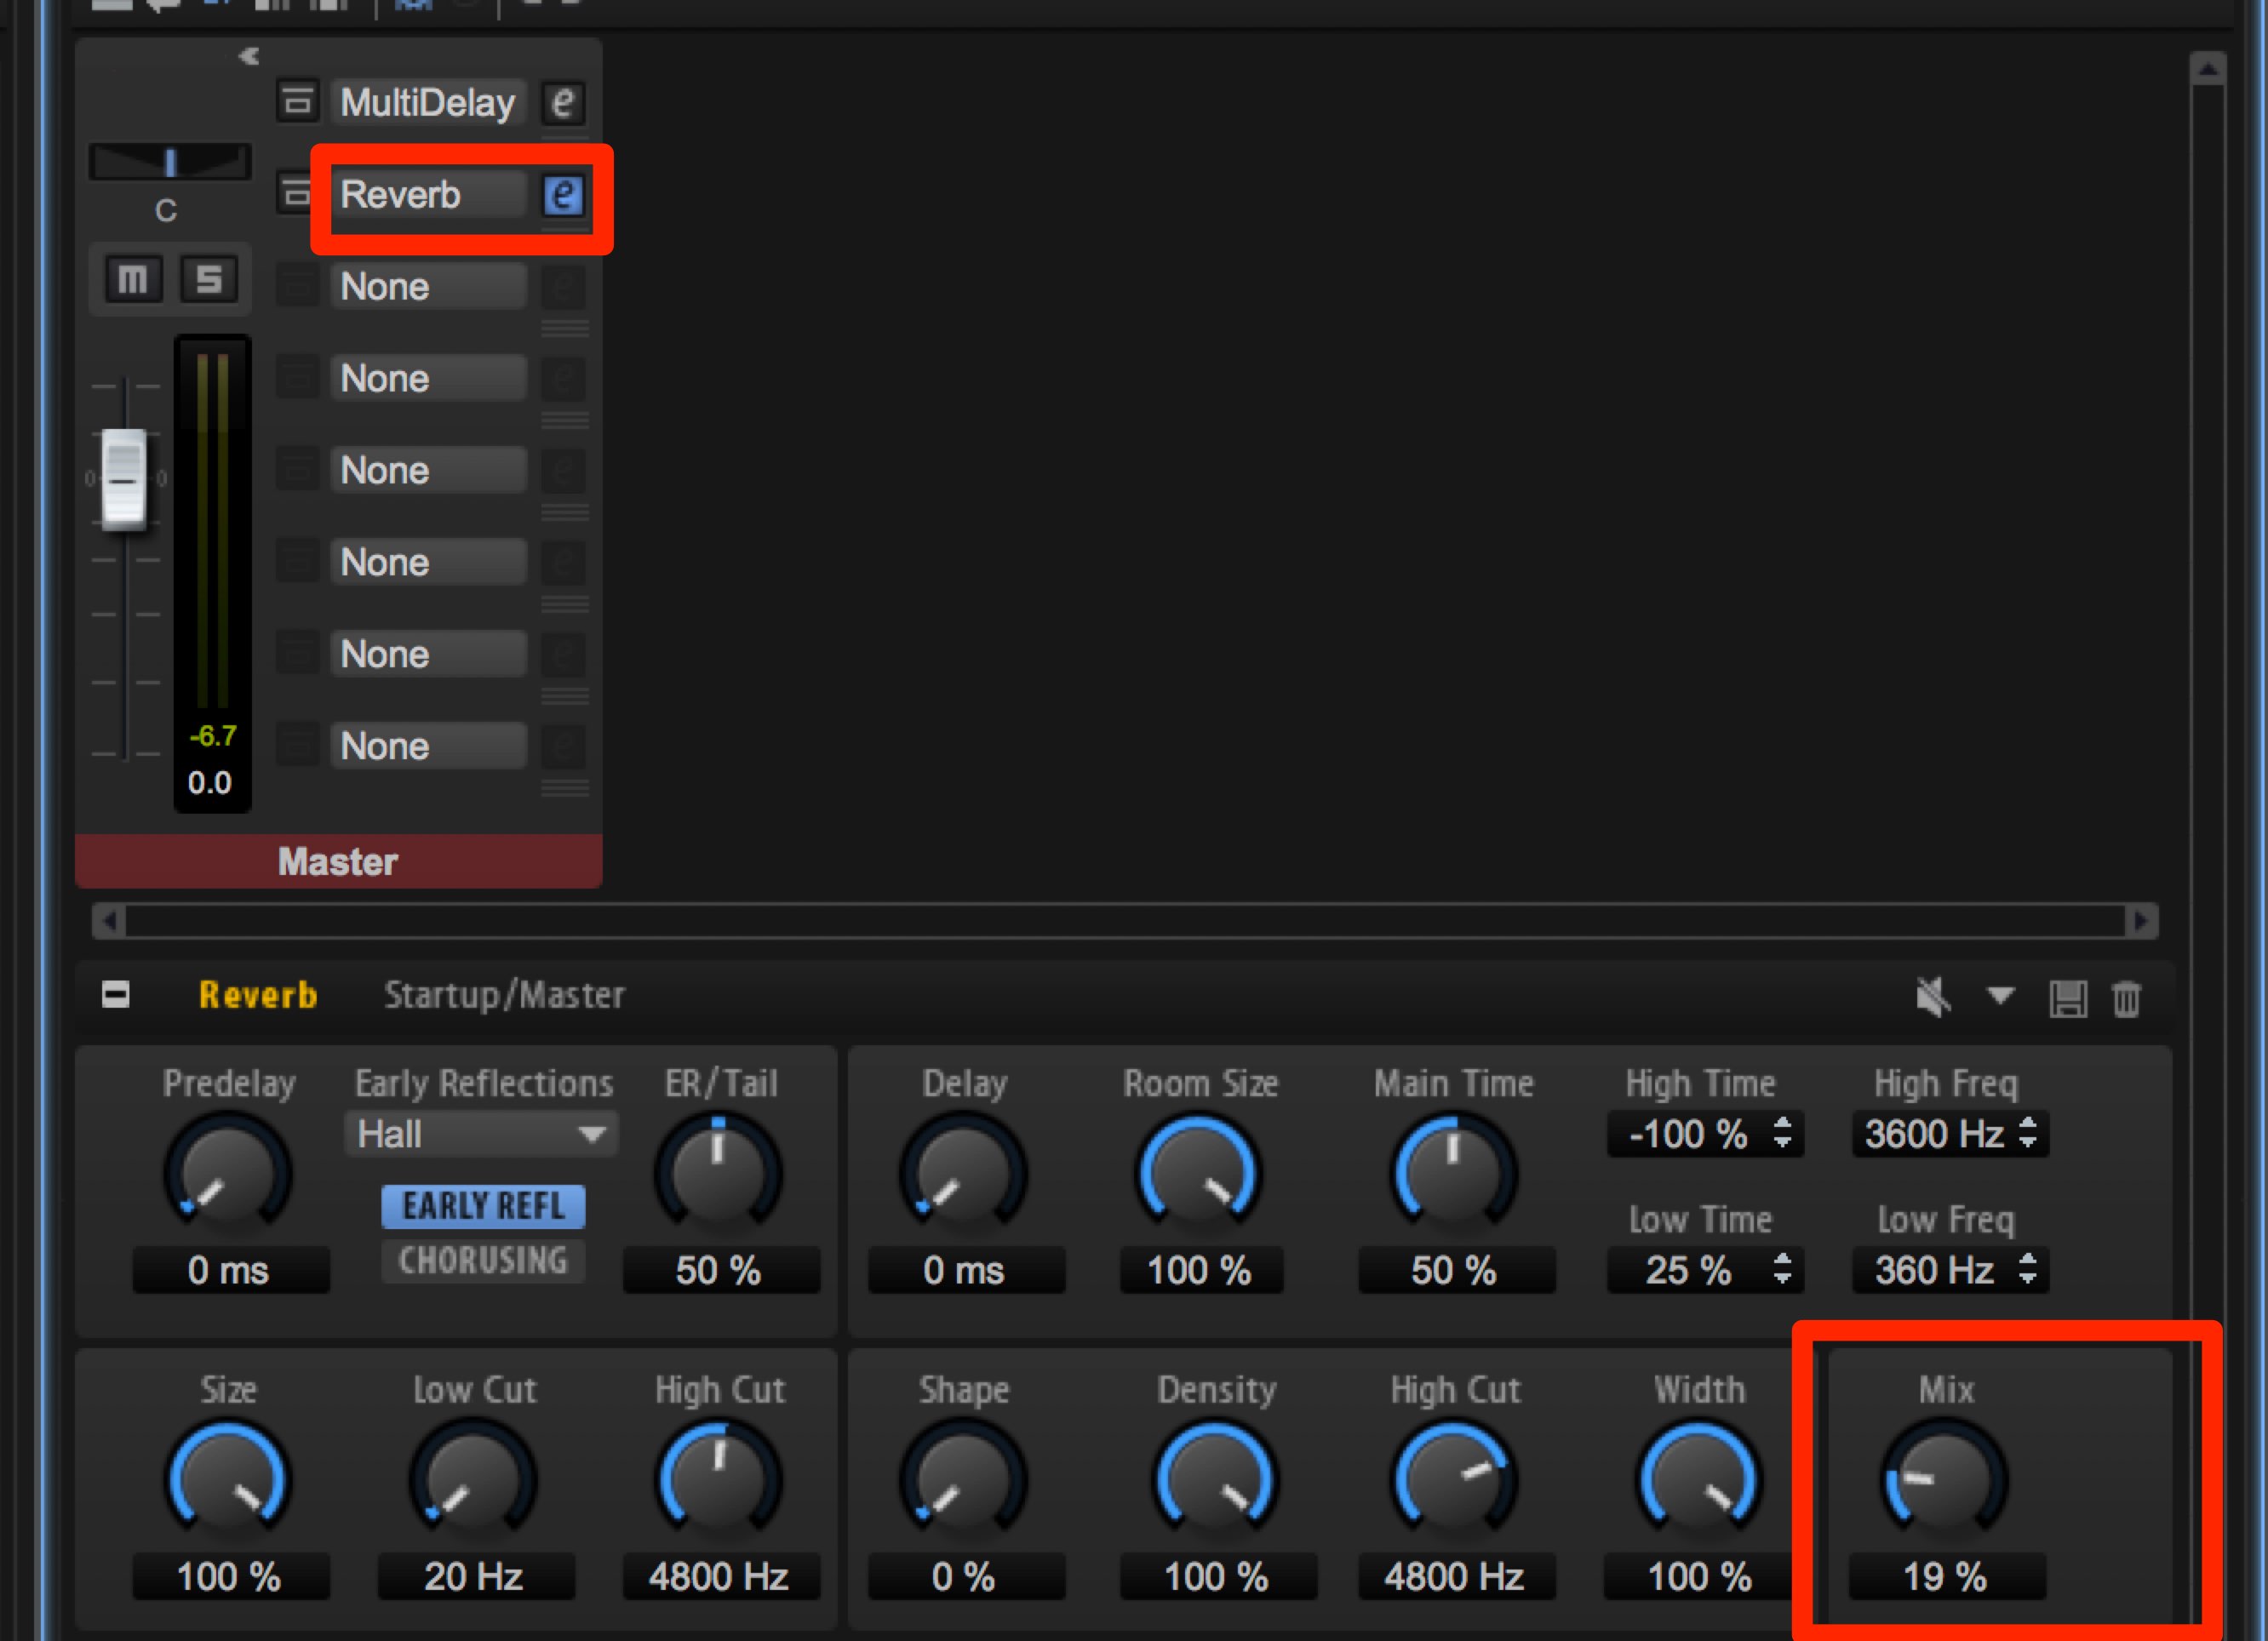
Task: Select the Reverb insert slot
Action: tap(428, 195)
